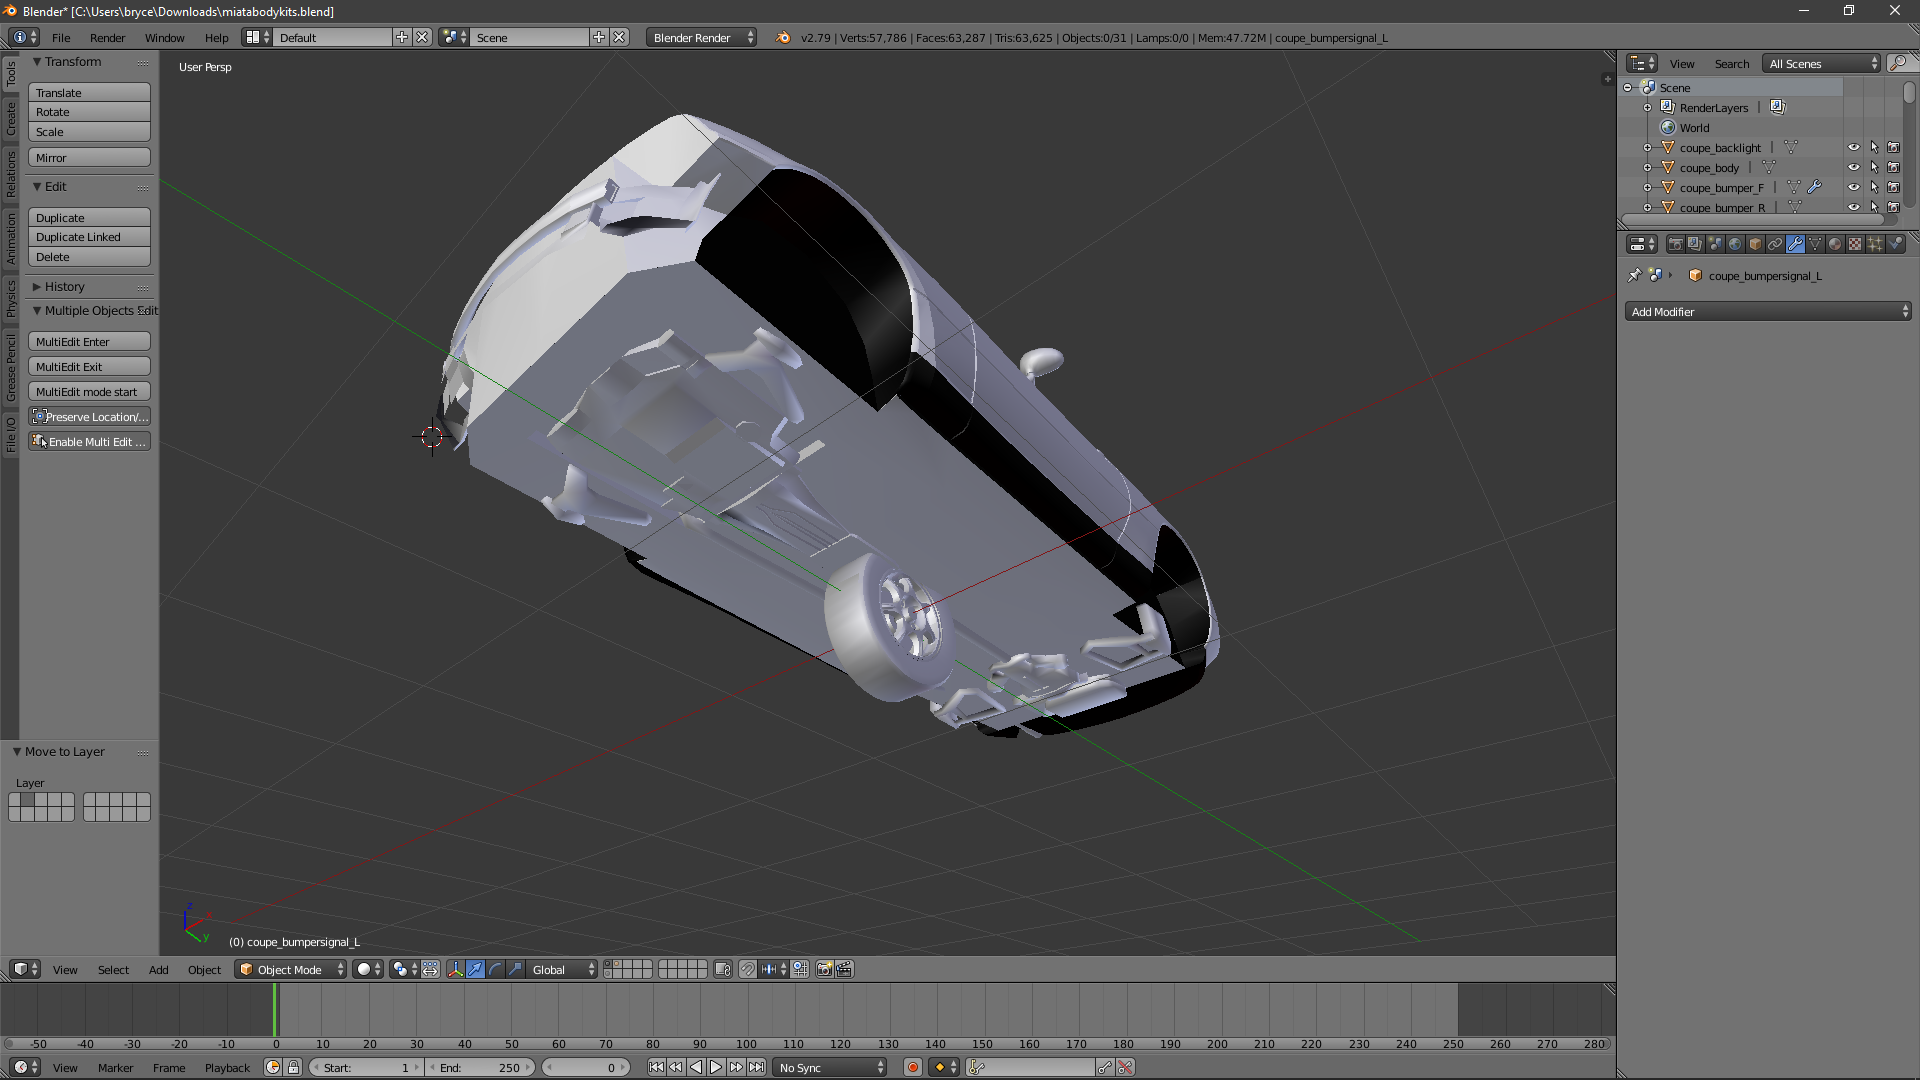
Task: Hide coupe_backlight using its eye icon
Action: (1853, 147)
